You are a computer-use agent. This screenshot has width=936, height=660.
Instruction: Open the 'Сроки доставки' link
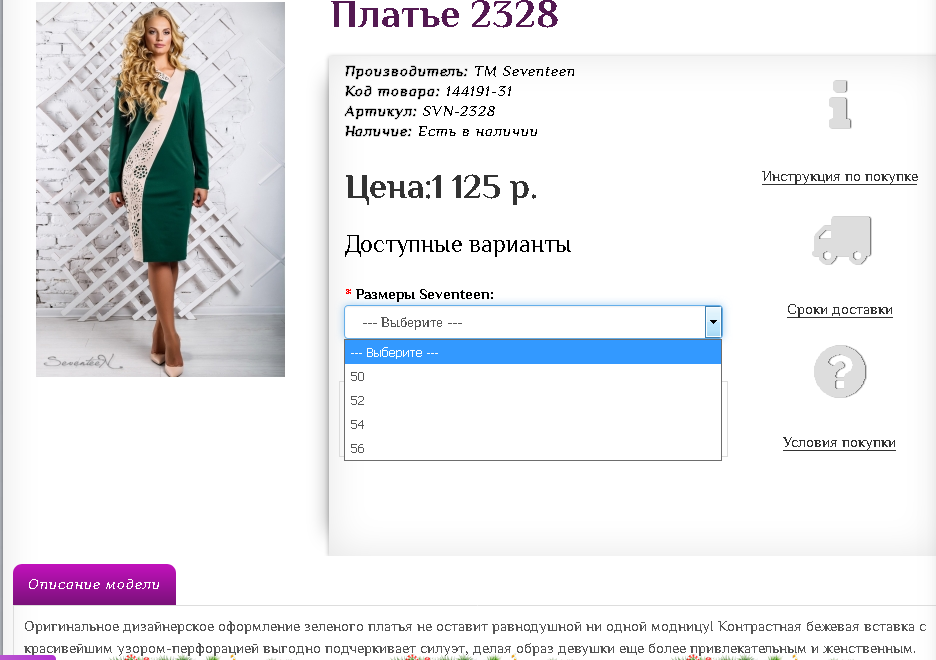click(x=839, y=310)
